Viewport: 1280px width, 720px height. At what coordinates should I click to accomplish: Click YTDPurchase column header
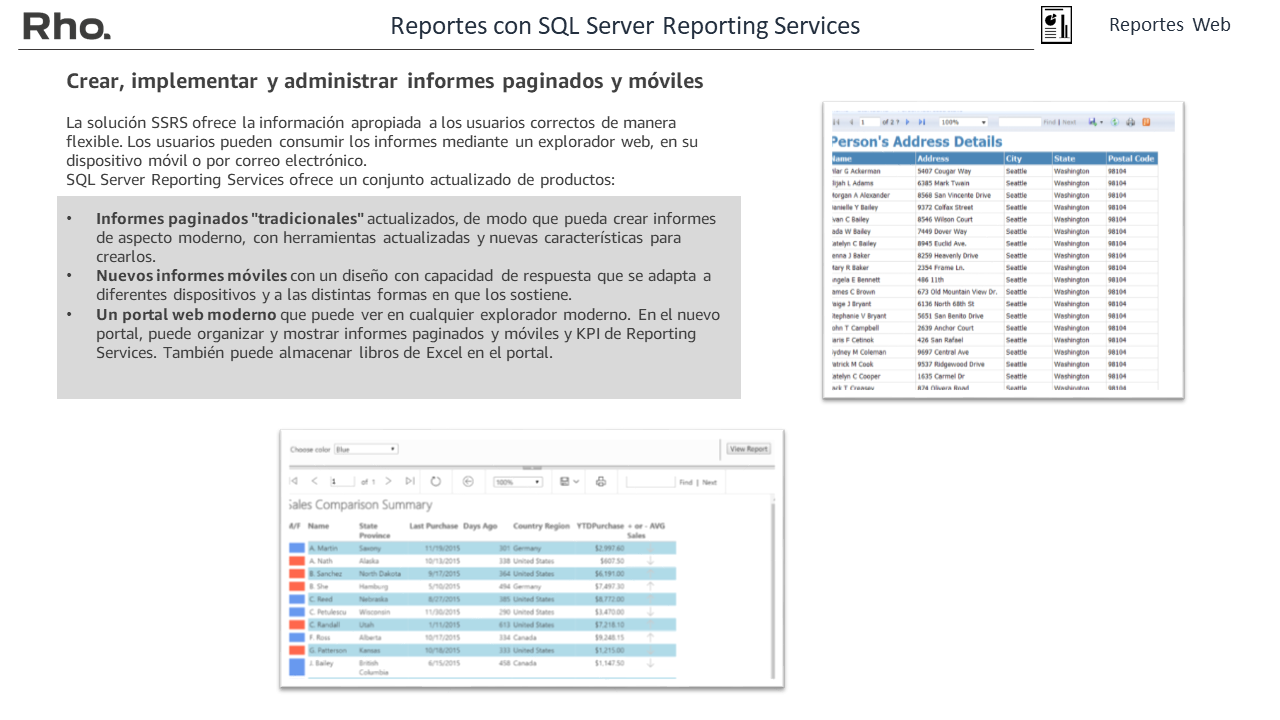(x=600, y=526)
